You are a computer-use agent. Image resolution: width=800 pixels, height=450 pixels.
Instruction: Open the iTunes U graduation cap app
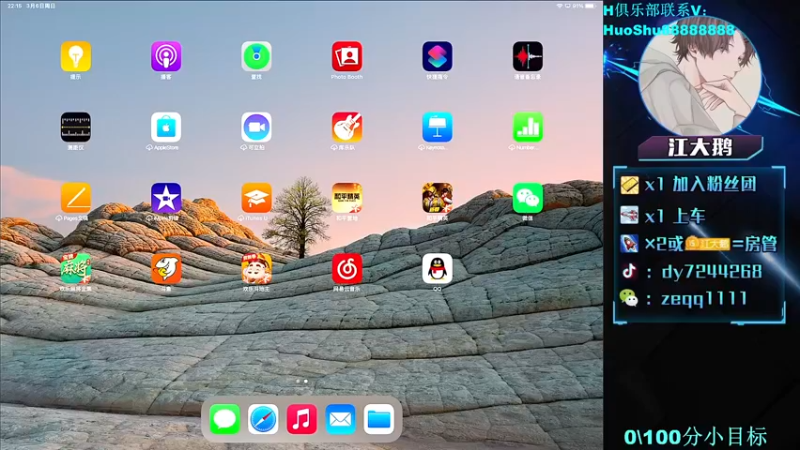click(x=256, y=197)
